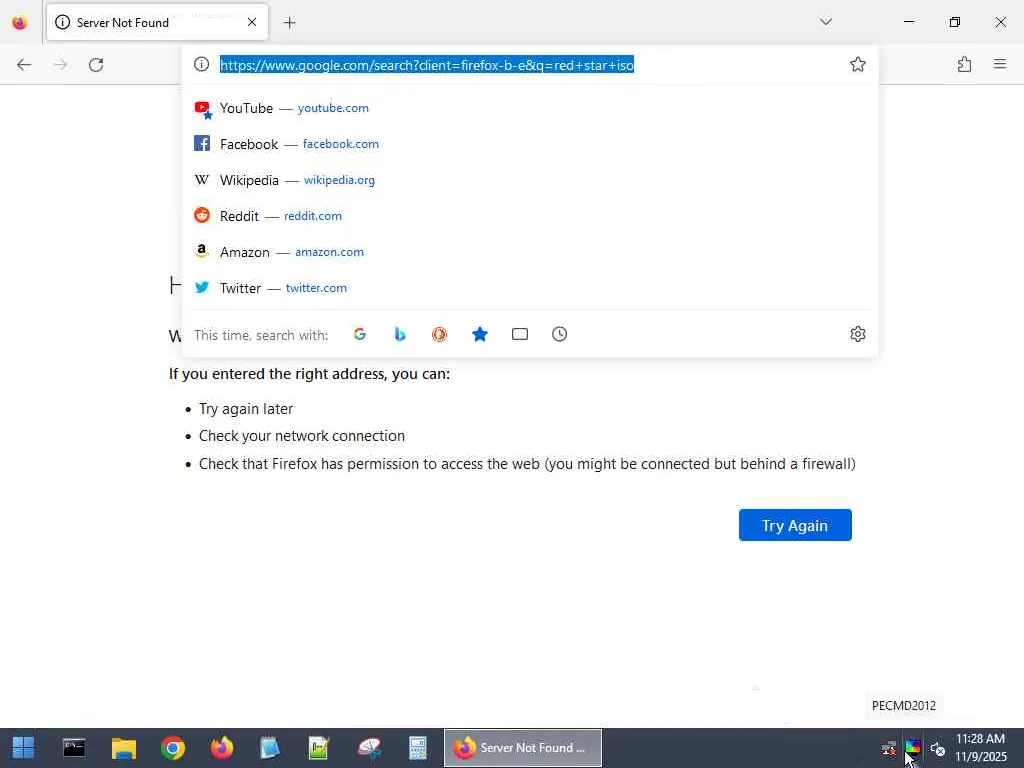Image resolution: width=1024 pixels, height=768 pixels.
Task: Open the Calculator from the taskbar
Action: (x=418, y=748)
